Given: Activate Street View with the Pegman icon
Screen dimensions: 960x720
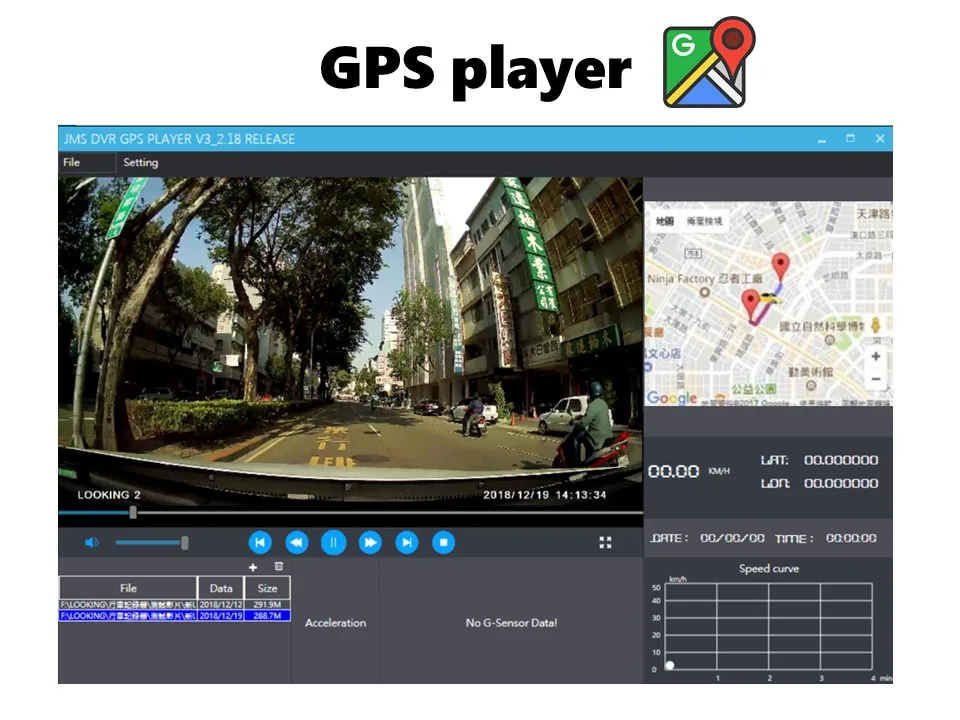Looking at the screenshot, I should pyautogui.click(x=875, y=325).
